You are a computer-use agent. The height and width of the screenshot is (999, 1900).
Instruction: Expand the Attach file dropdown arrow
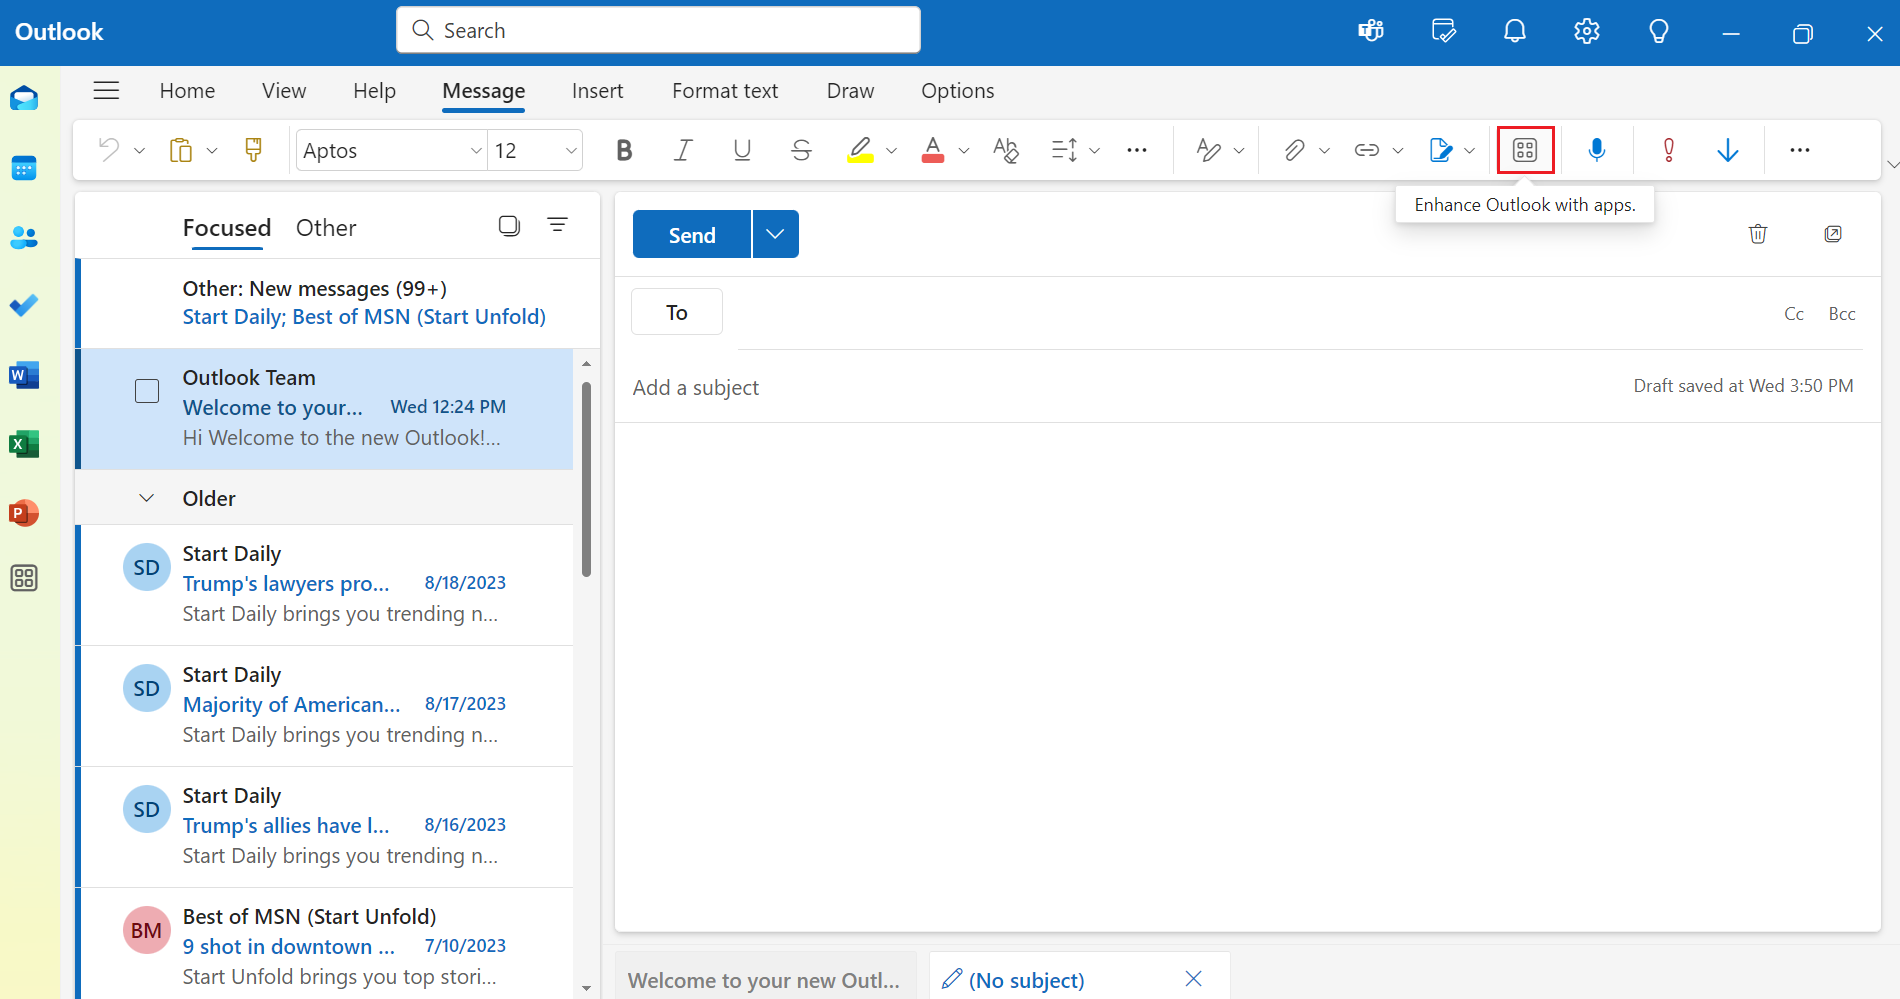(x=1325, y=151)
